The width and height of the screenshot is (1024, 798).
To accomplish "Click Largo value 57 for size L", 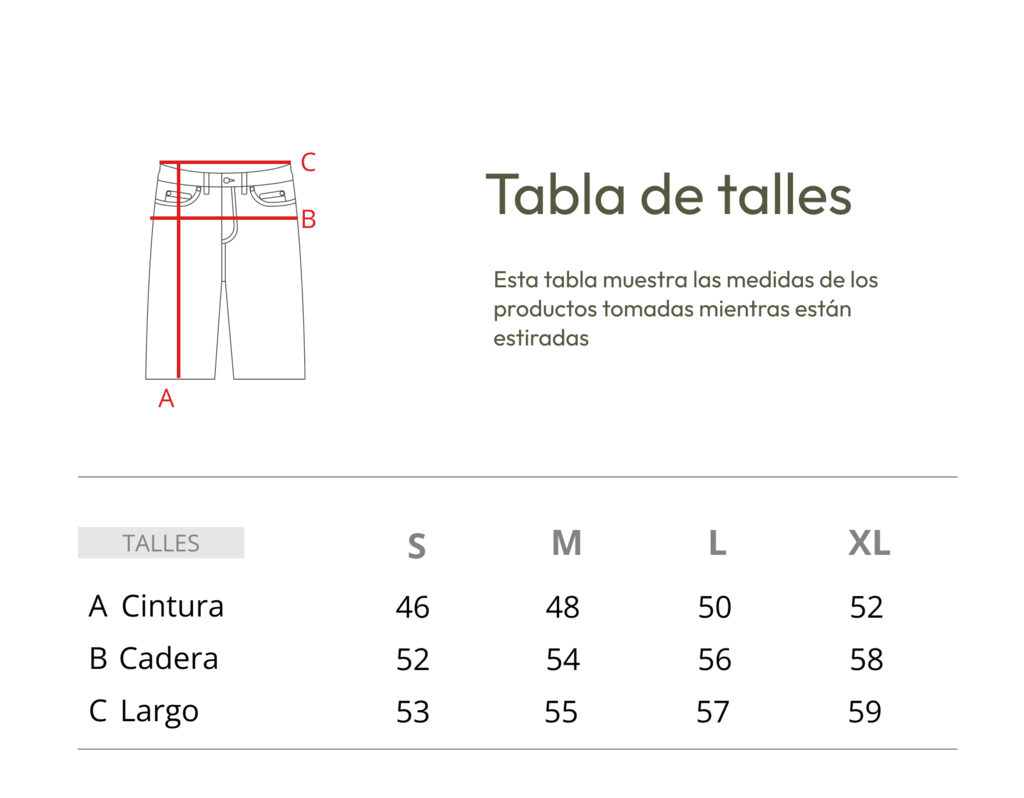I will [713, 712].
